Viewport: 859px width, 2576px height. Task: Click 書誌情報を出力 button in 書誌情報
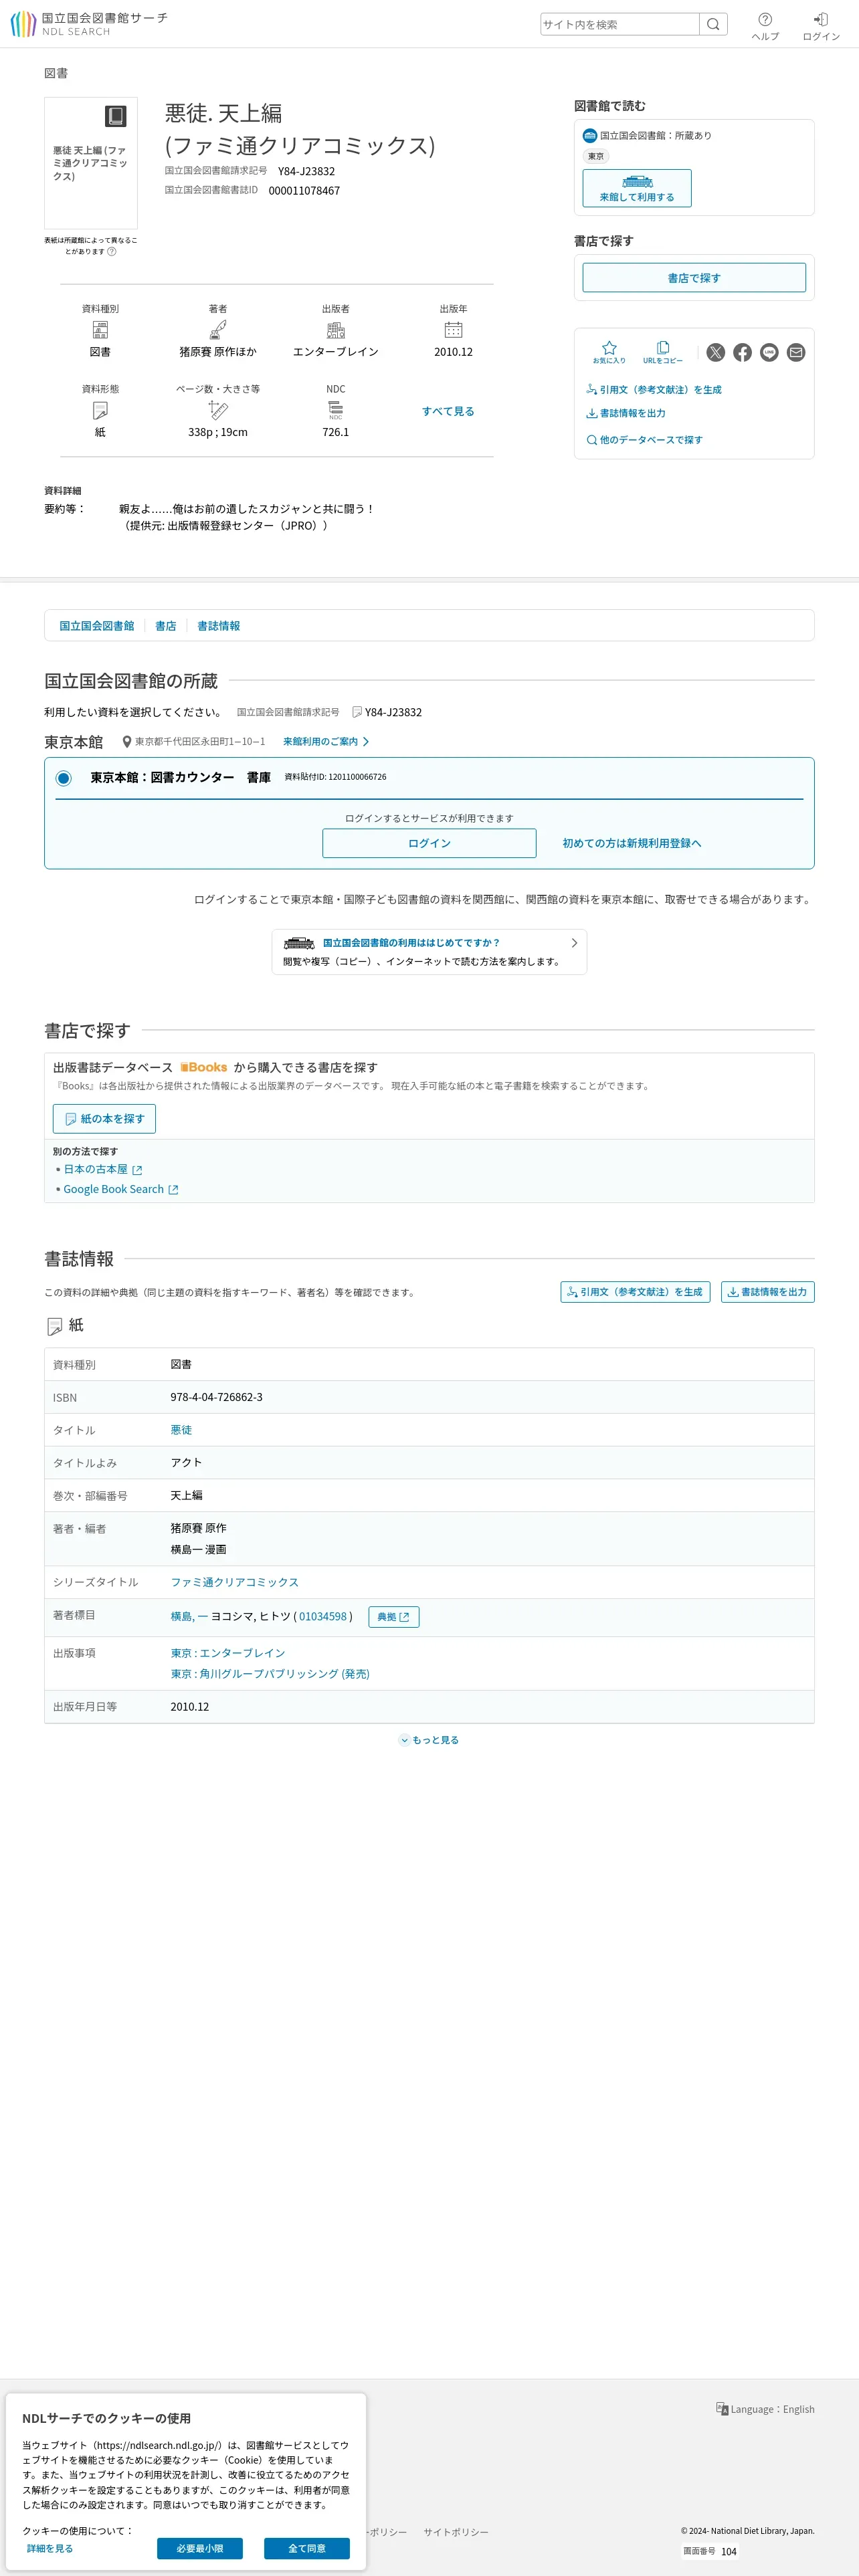click(x=768, y=1292)
